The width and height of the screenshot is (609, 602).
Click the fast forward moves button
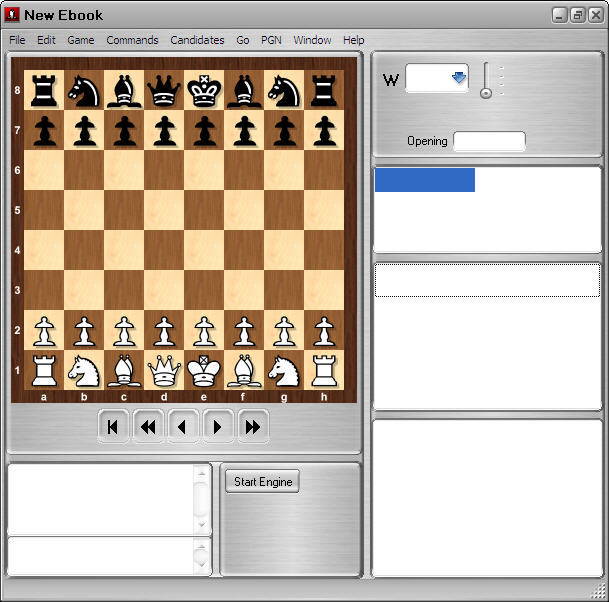tap(253, 427)
